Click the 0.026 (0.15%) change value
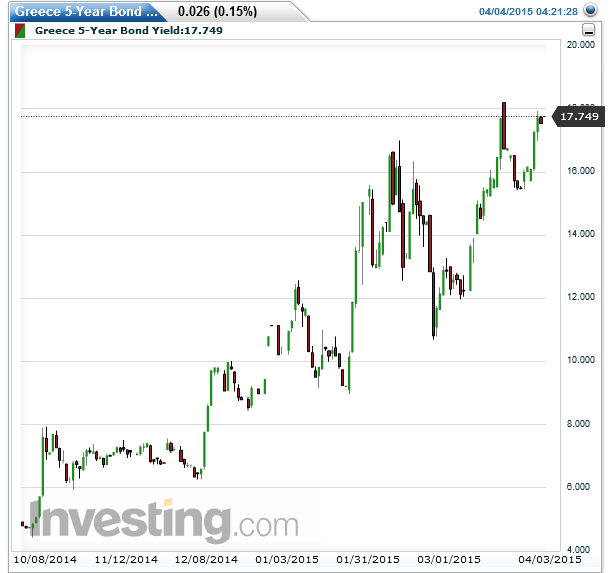Viewport: 612px width, 573px height. 217,11
